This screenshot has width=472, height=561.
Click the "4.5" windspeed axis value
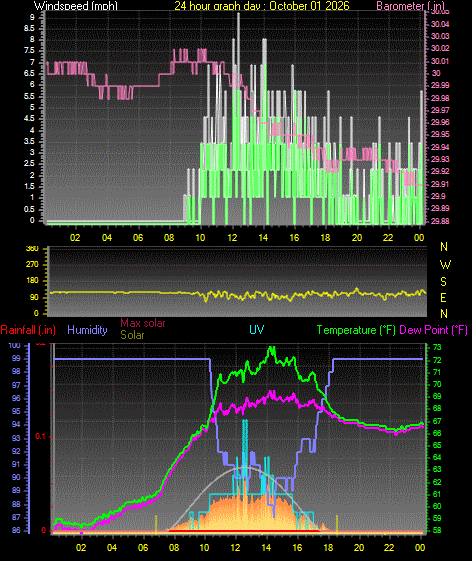[29, 119]
